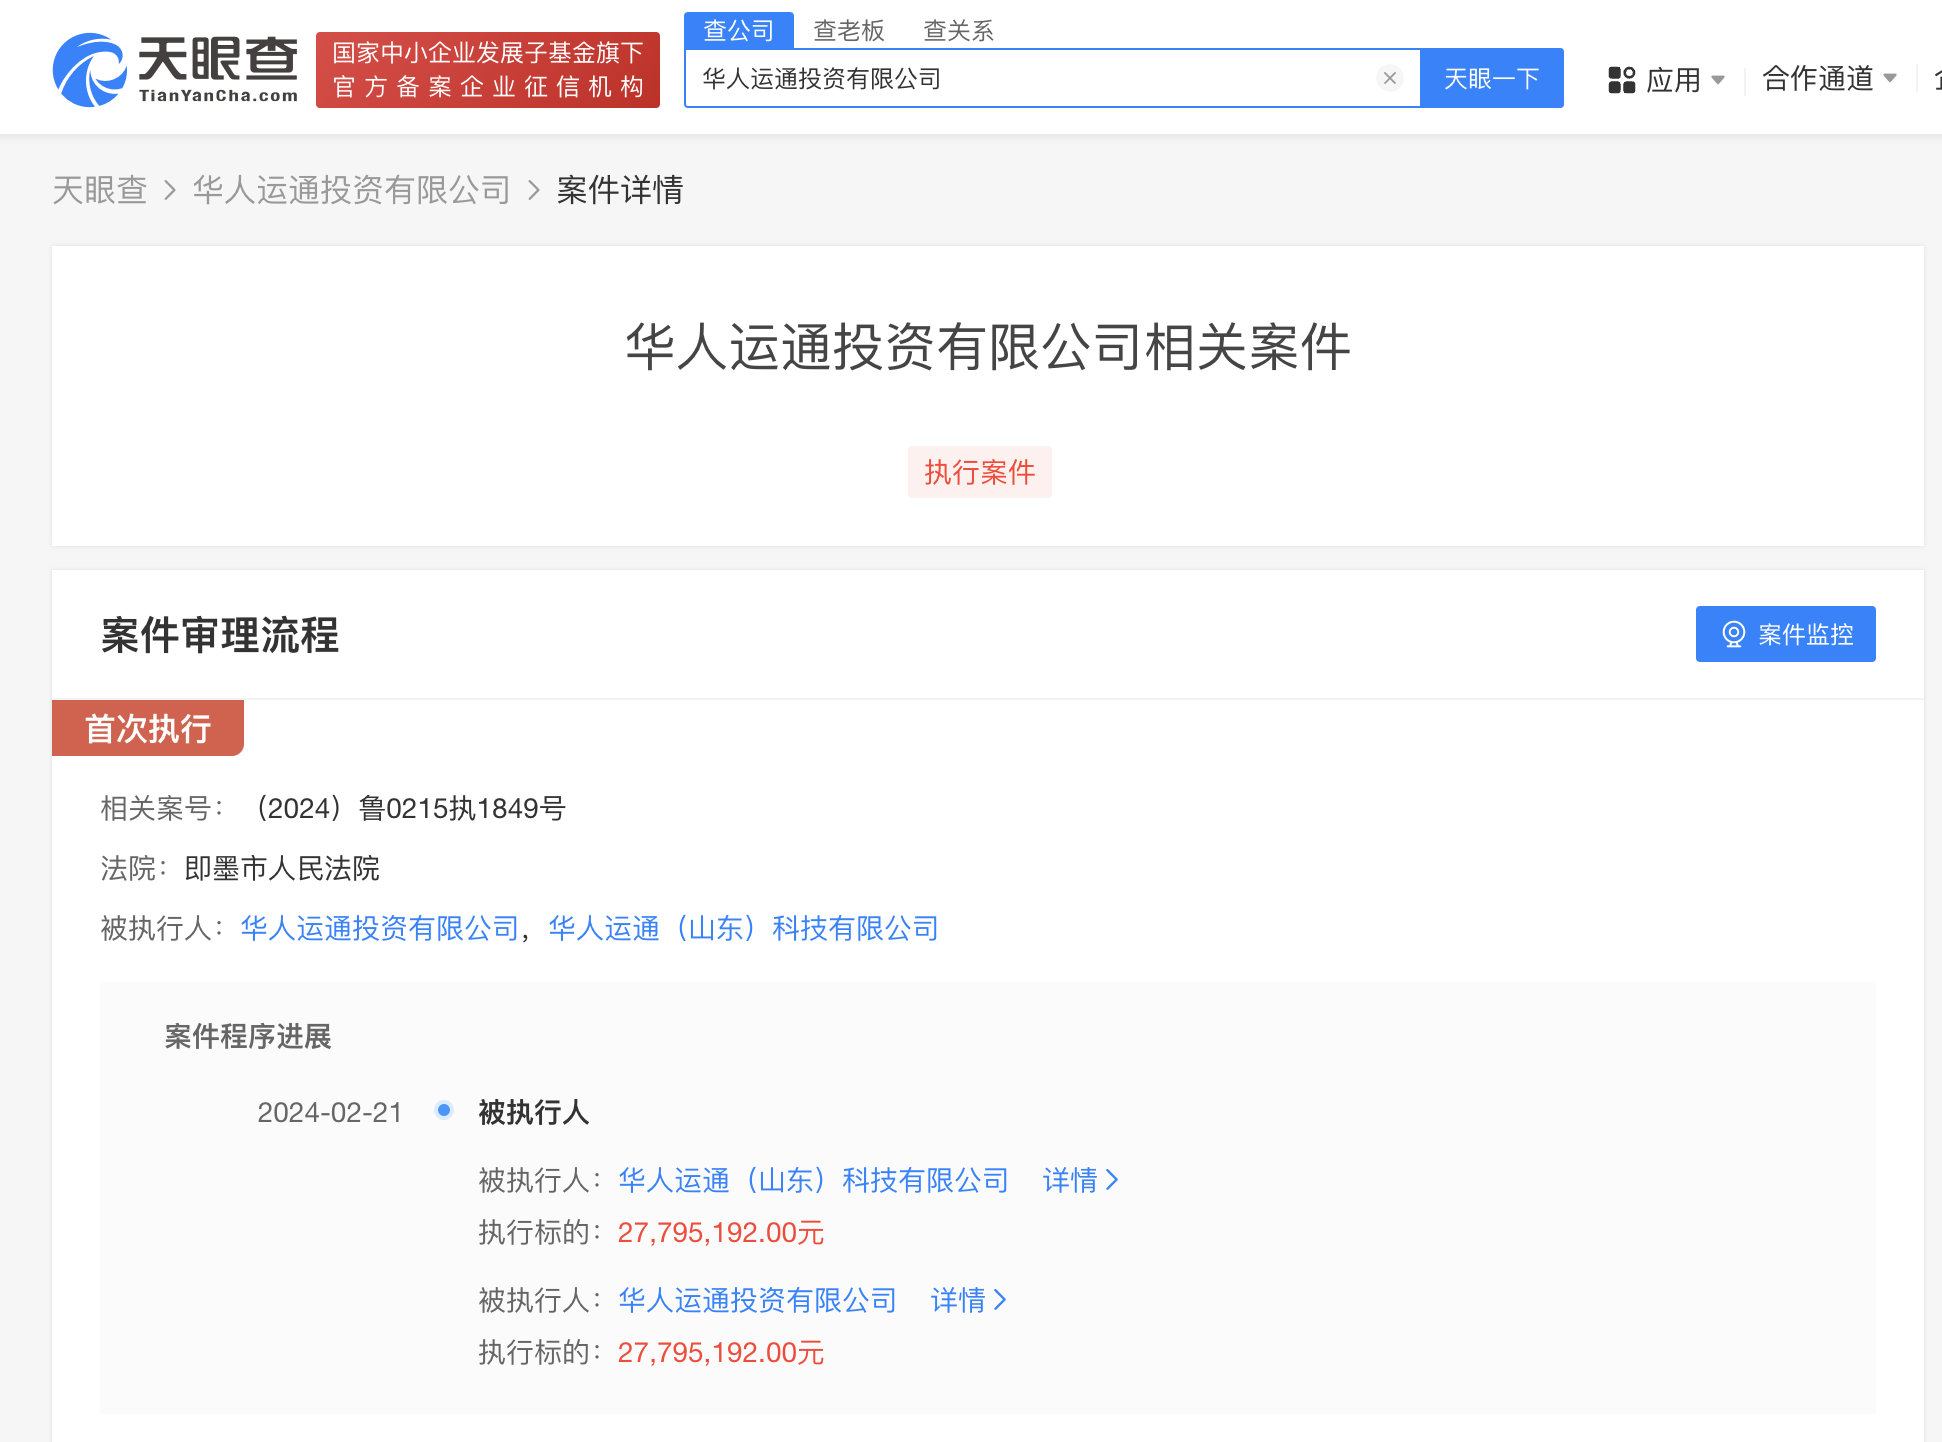Click the 执行案件 tag

[979, 472]
